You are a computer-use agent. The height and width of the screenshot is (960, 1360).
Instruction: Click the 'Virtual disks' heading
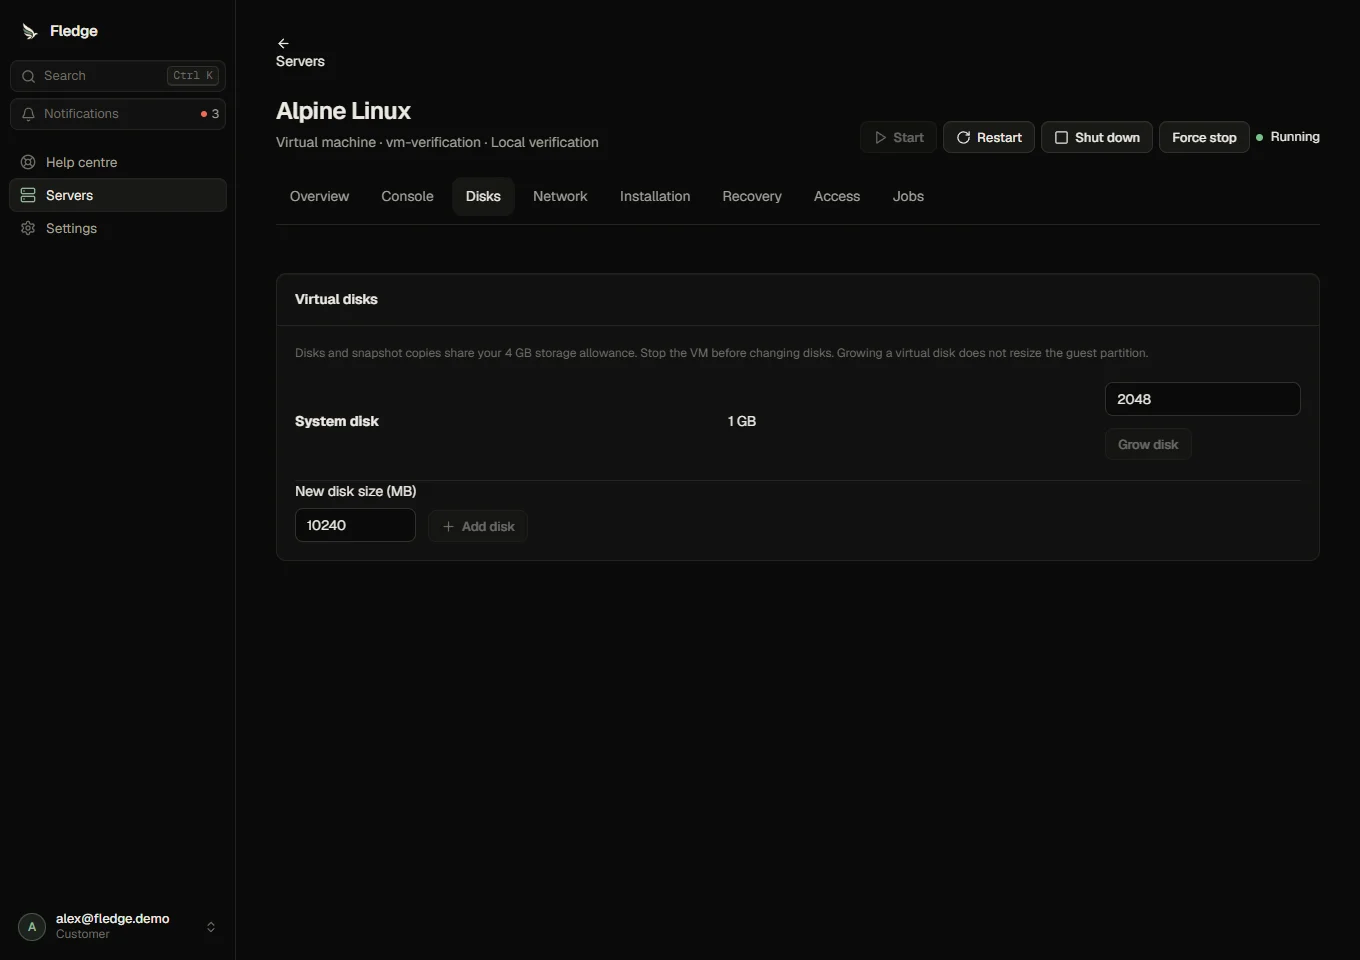pos(336,300)
